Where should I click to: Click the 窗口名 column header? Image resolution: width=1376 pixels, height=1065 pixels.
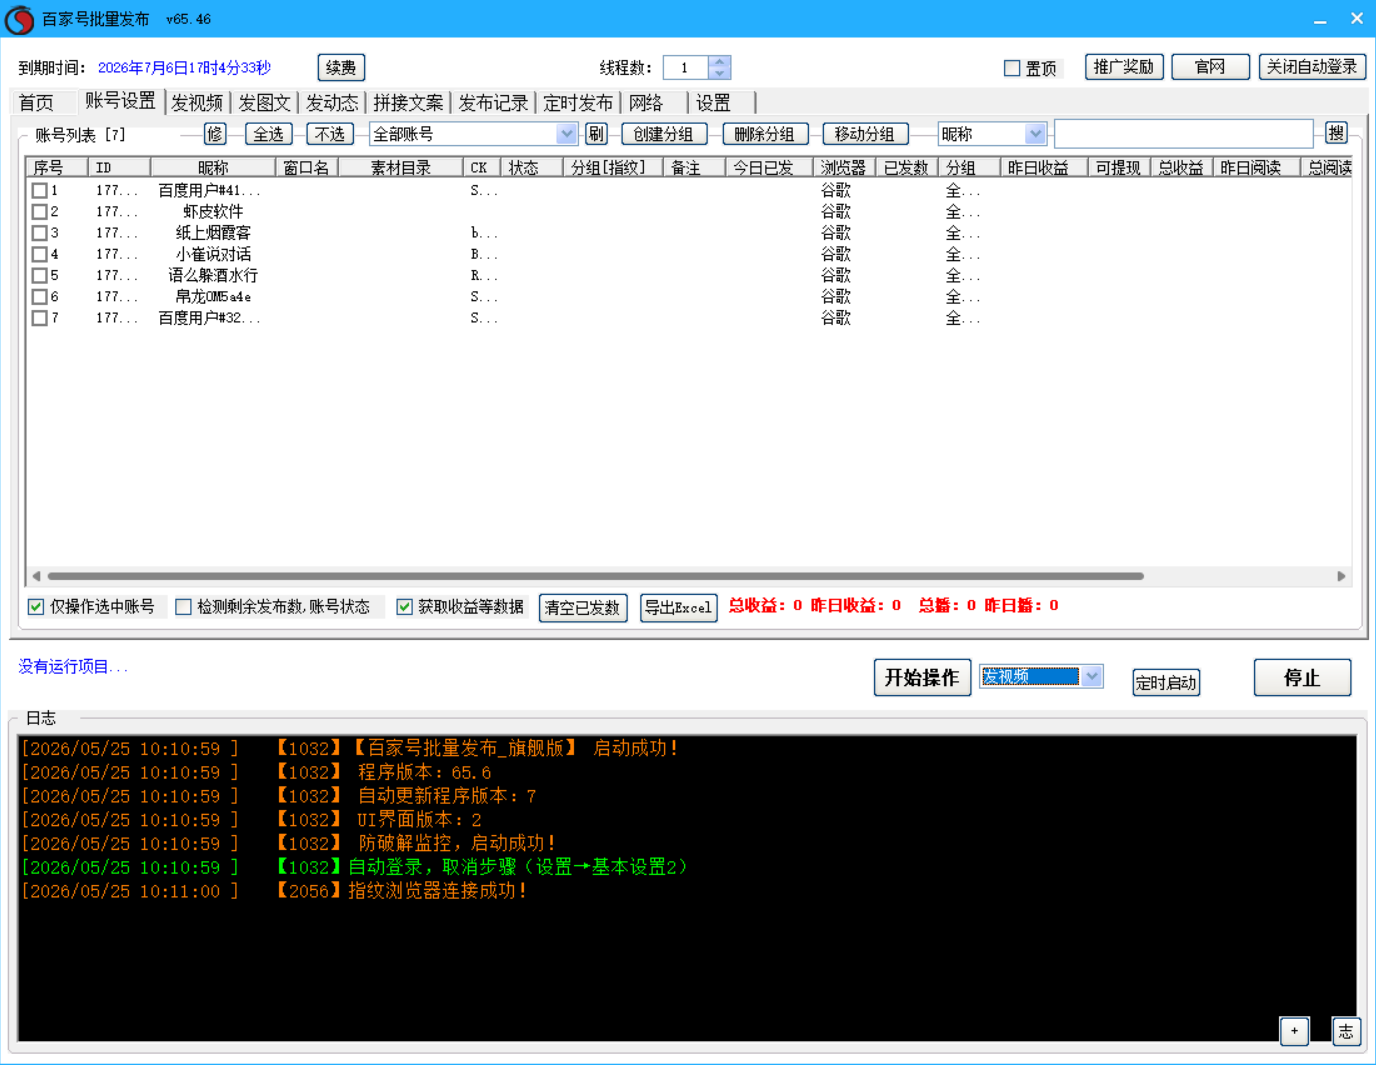point(307,168)
